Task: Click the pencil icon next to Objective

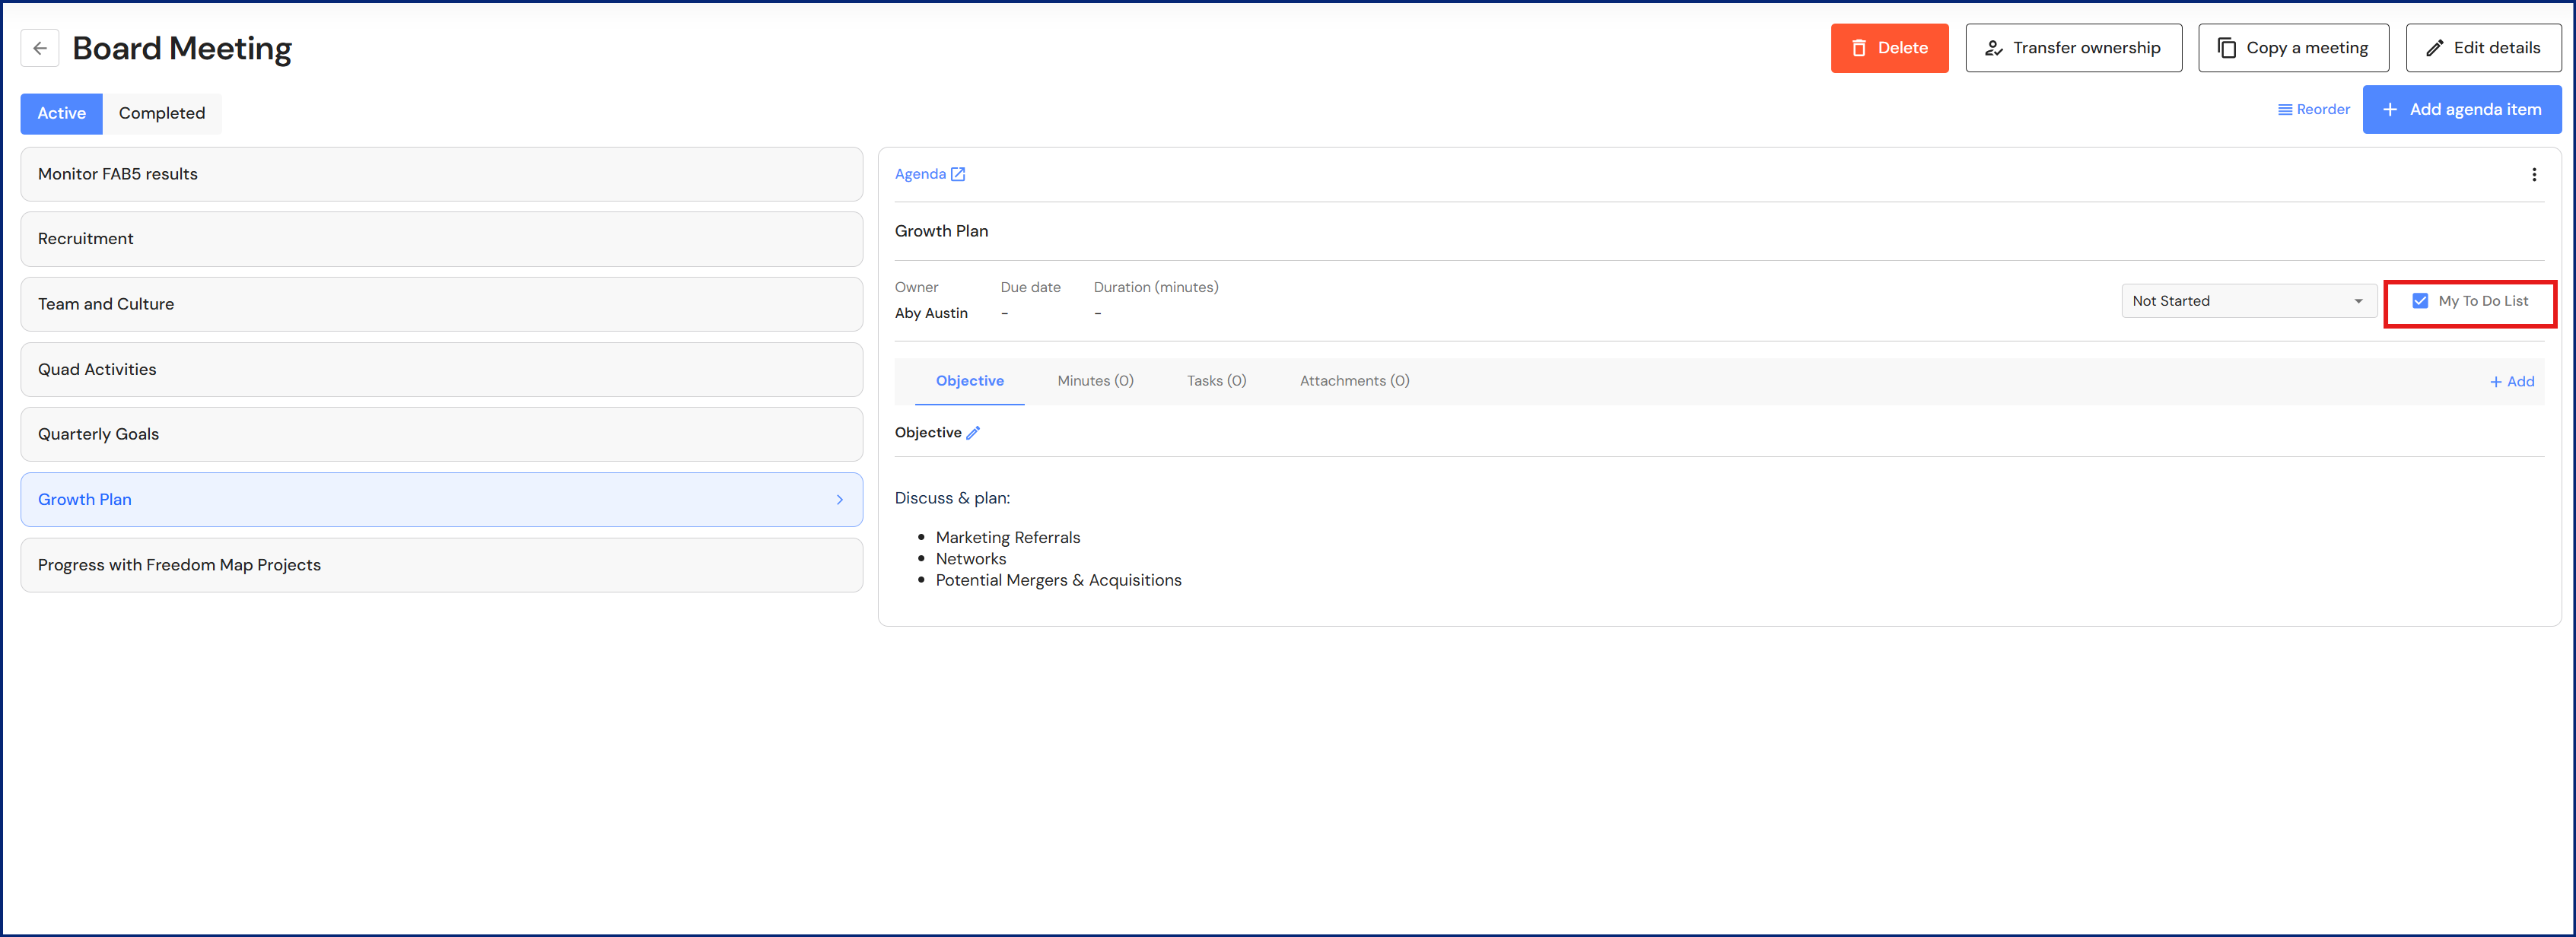Action: click(x=973, y=433)
